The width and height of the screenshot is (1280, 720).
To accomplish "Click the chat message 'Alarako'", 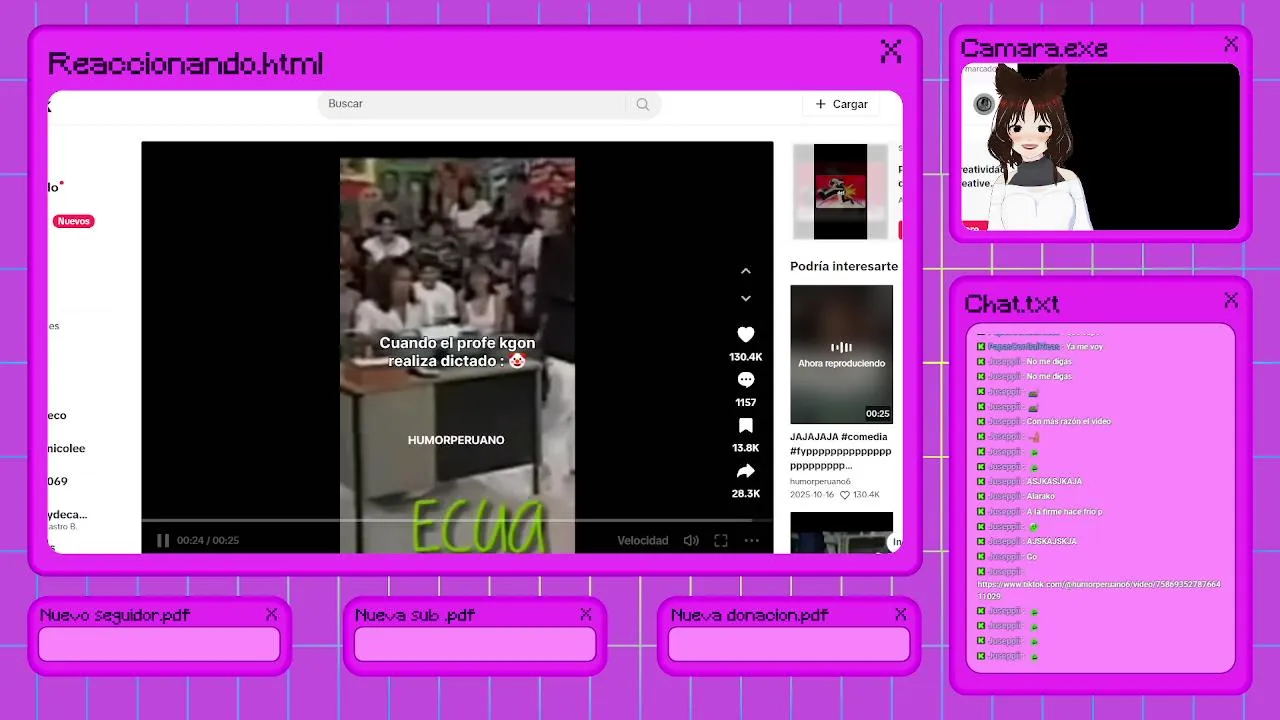I will tap(1040, 497).
